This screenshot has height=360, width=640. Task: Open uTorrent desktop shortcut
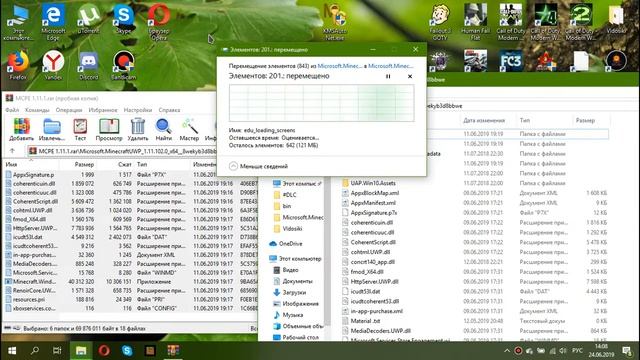pos(88,20)
